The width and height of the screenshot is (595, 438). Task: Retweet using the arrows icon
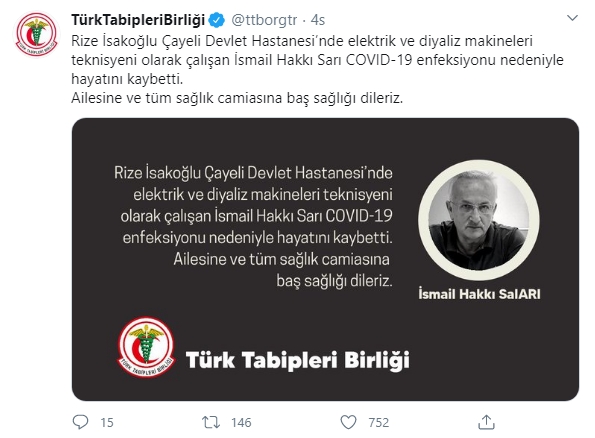coord(211,422)
